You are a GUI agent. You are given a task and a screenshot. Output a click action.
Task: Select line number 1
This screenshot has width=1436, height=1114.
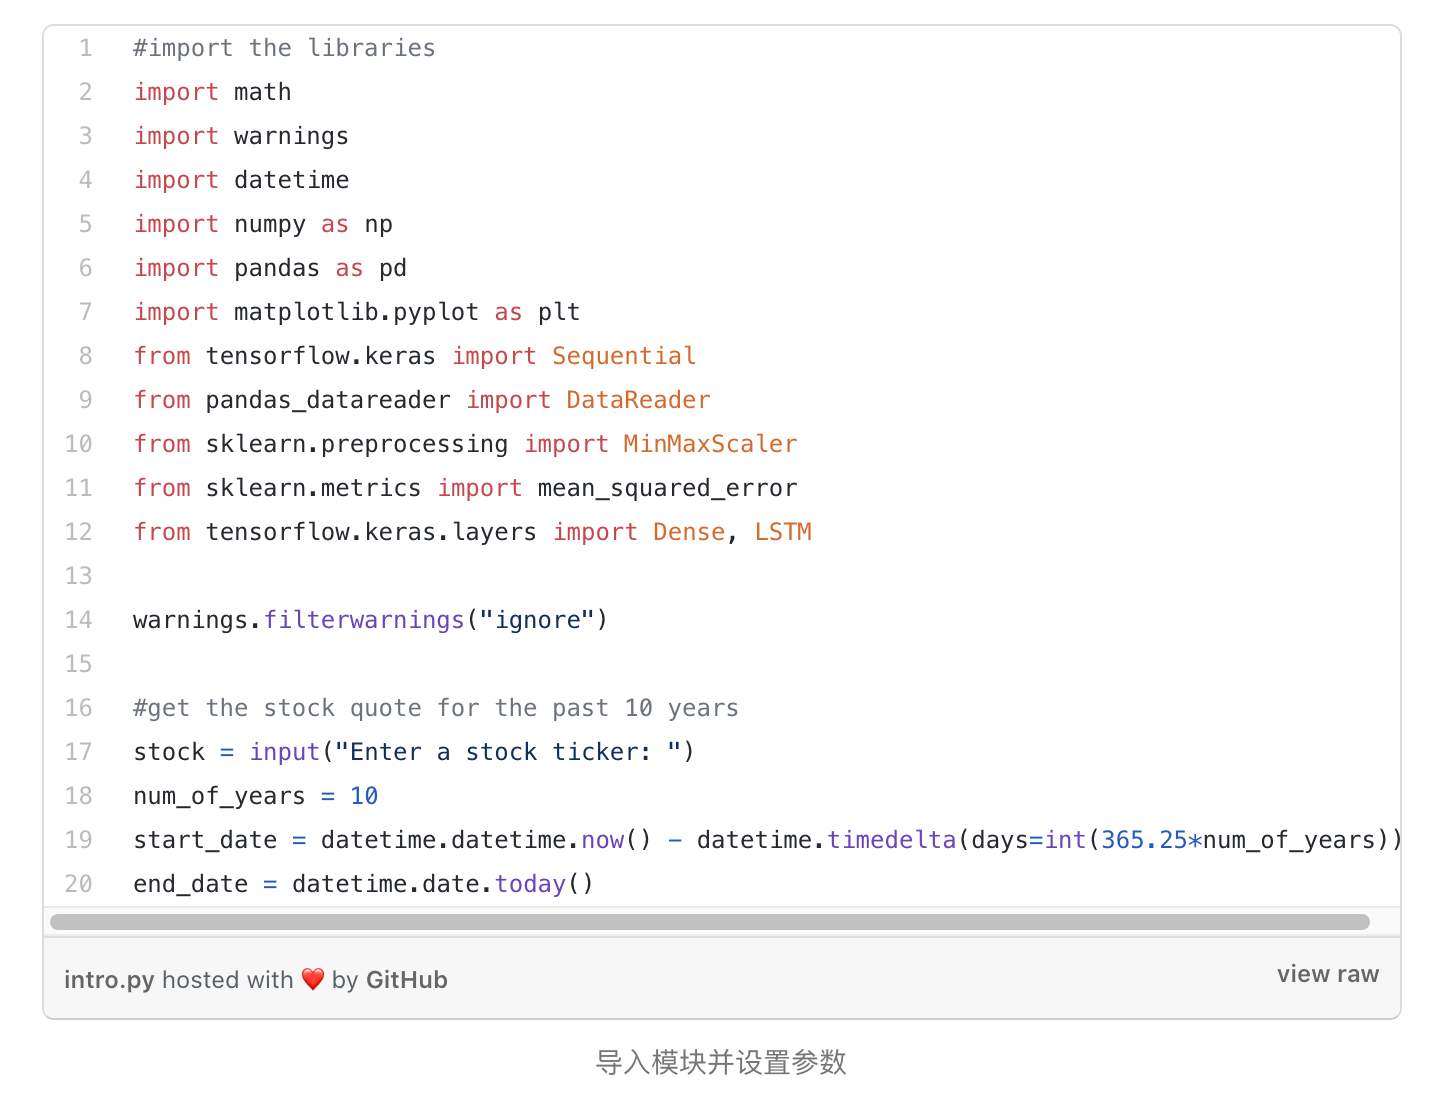point(85,48)
